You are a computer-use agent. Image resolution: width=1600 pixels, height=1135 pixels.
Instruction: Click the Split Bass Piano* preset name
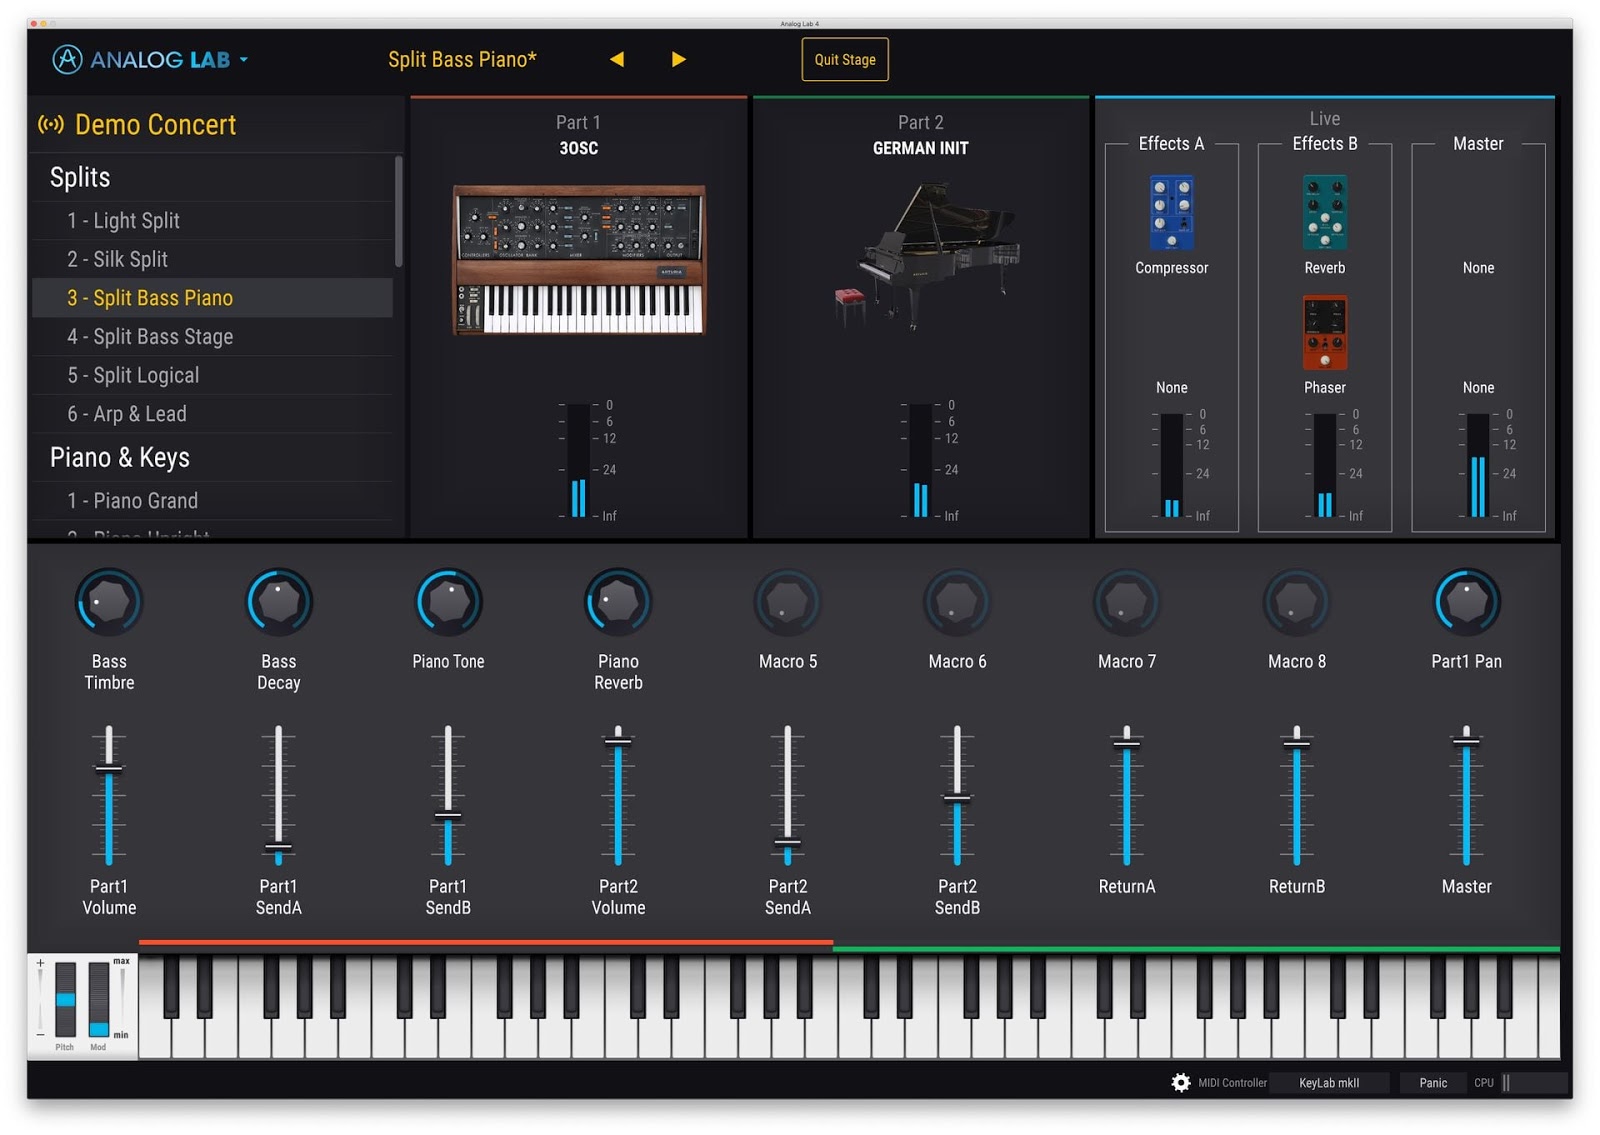[x=462, y=60]
